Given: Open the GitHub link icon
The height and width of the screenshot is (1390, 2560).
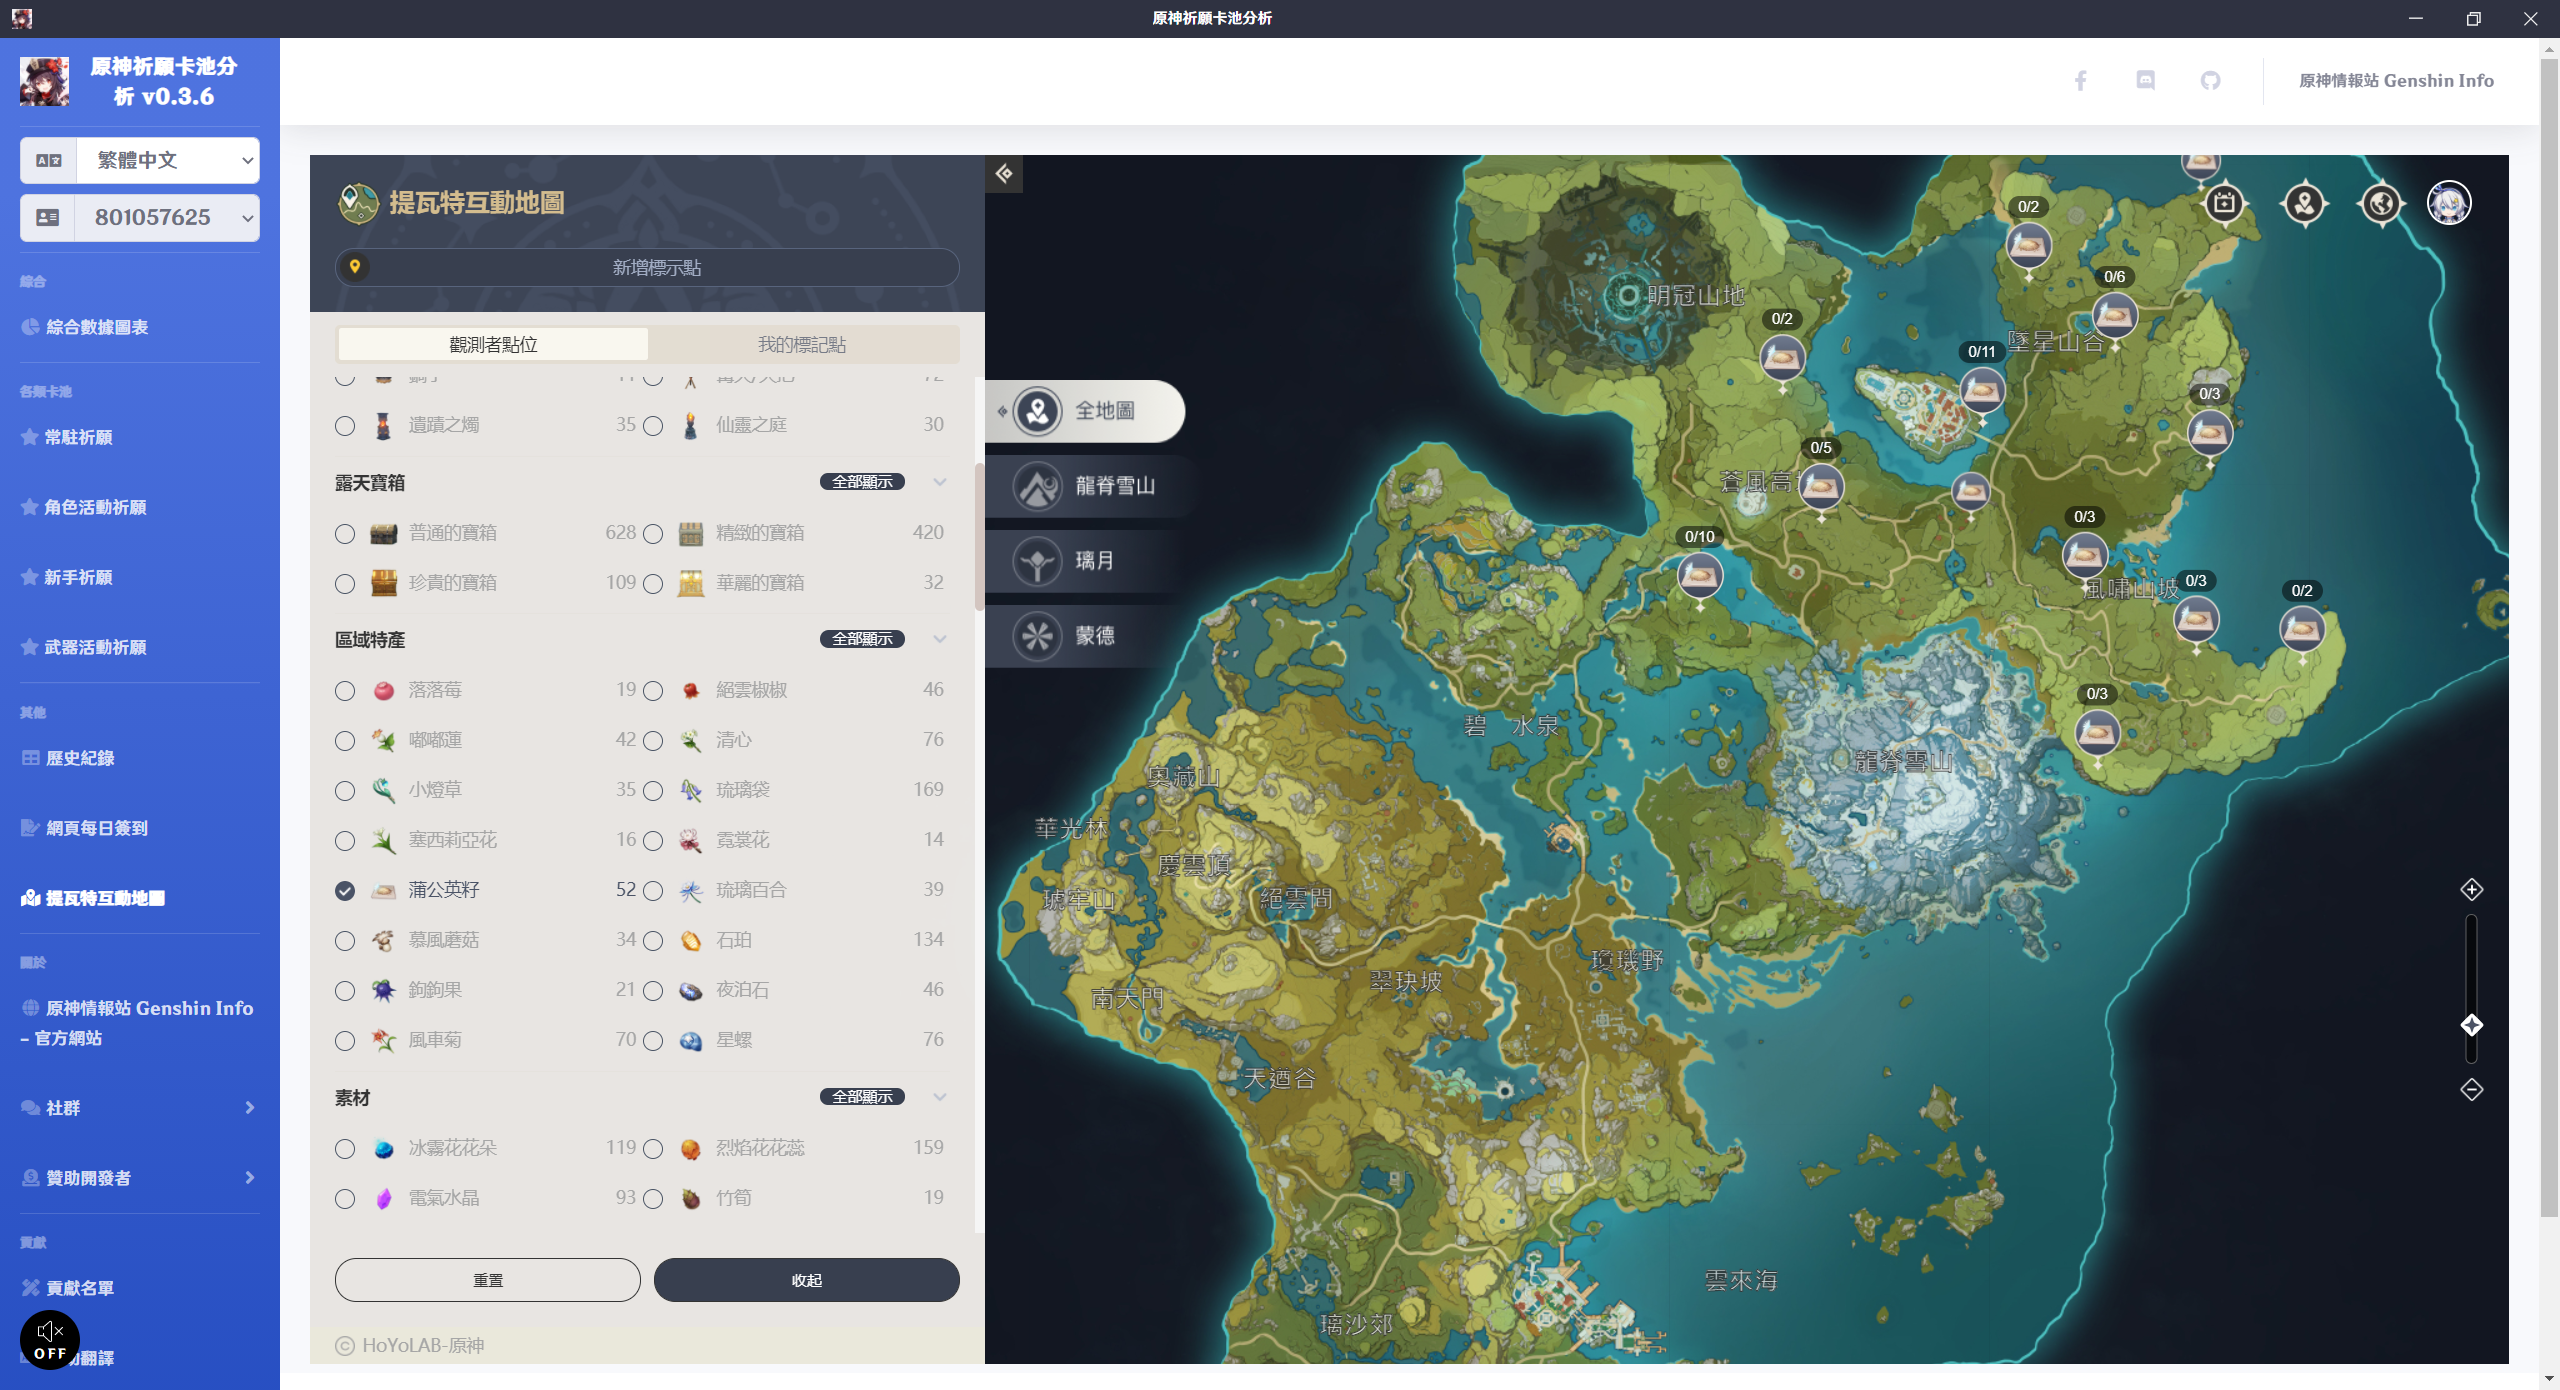Looking at the screenshot, I should click(2210, 80).
